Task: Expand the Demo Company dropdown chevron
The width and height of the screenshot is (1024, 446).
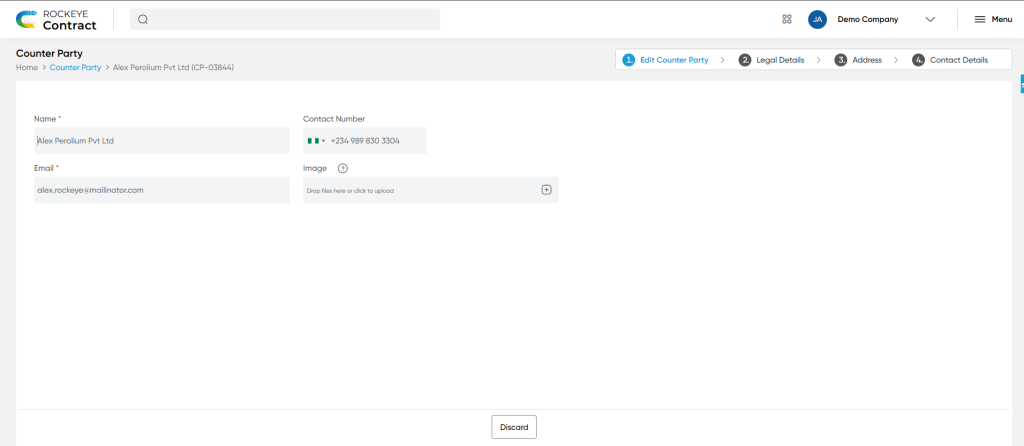Action: (930, 20)
